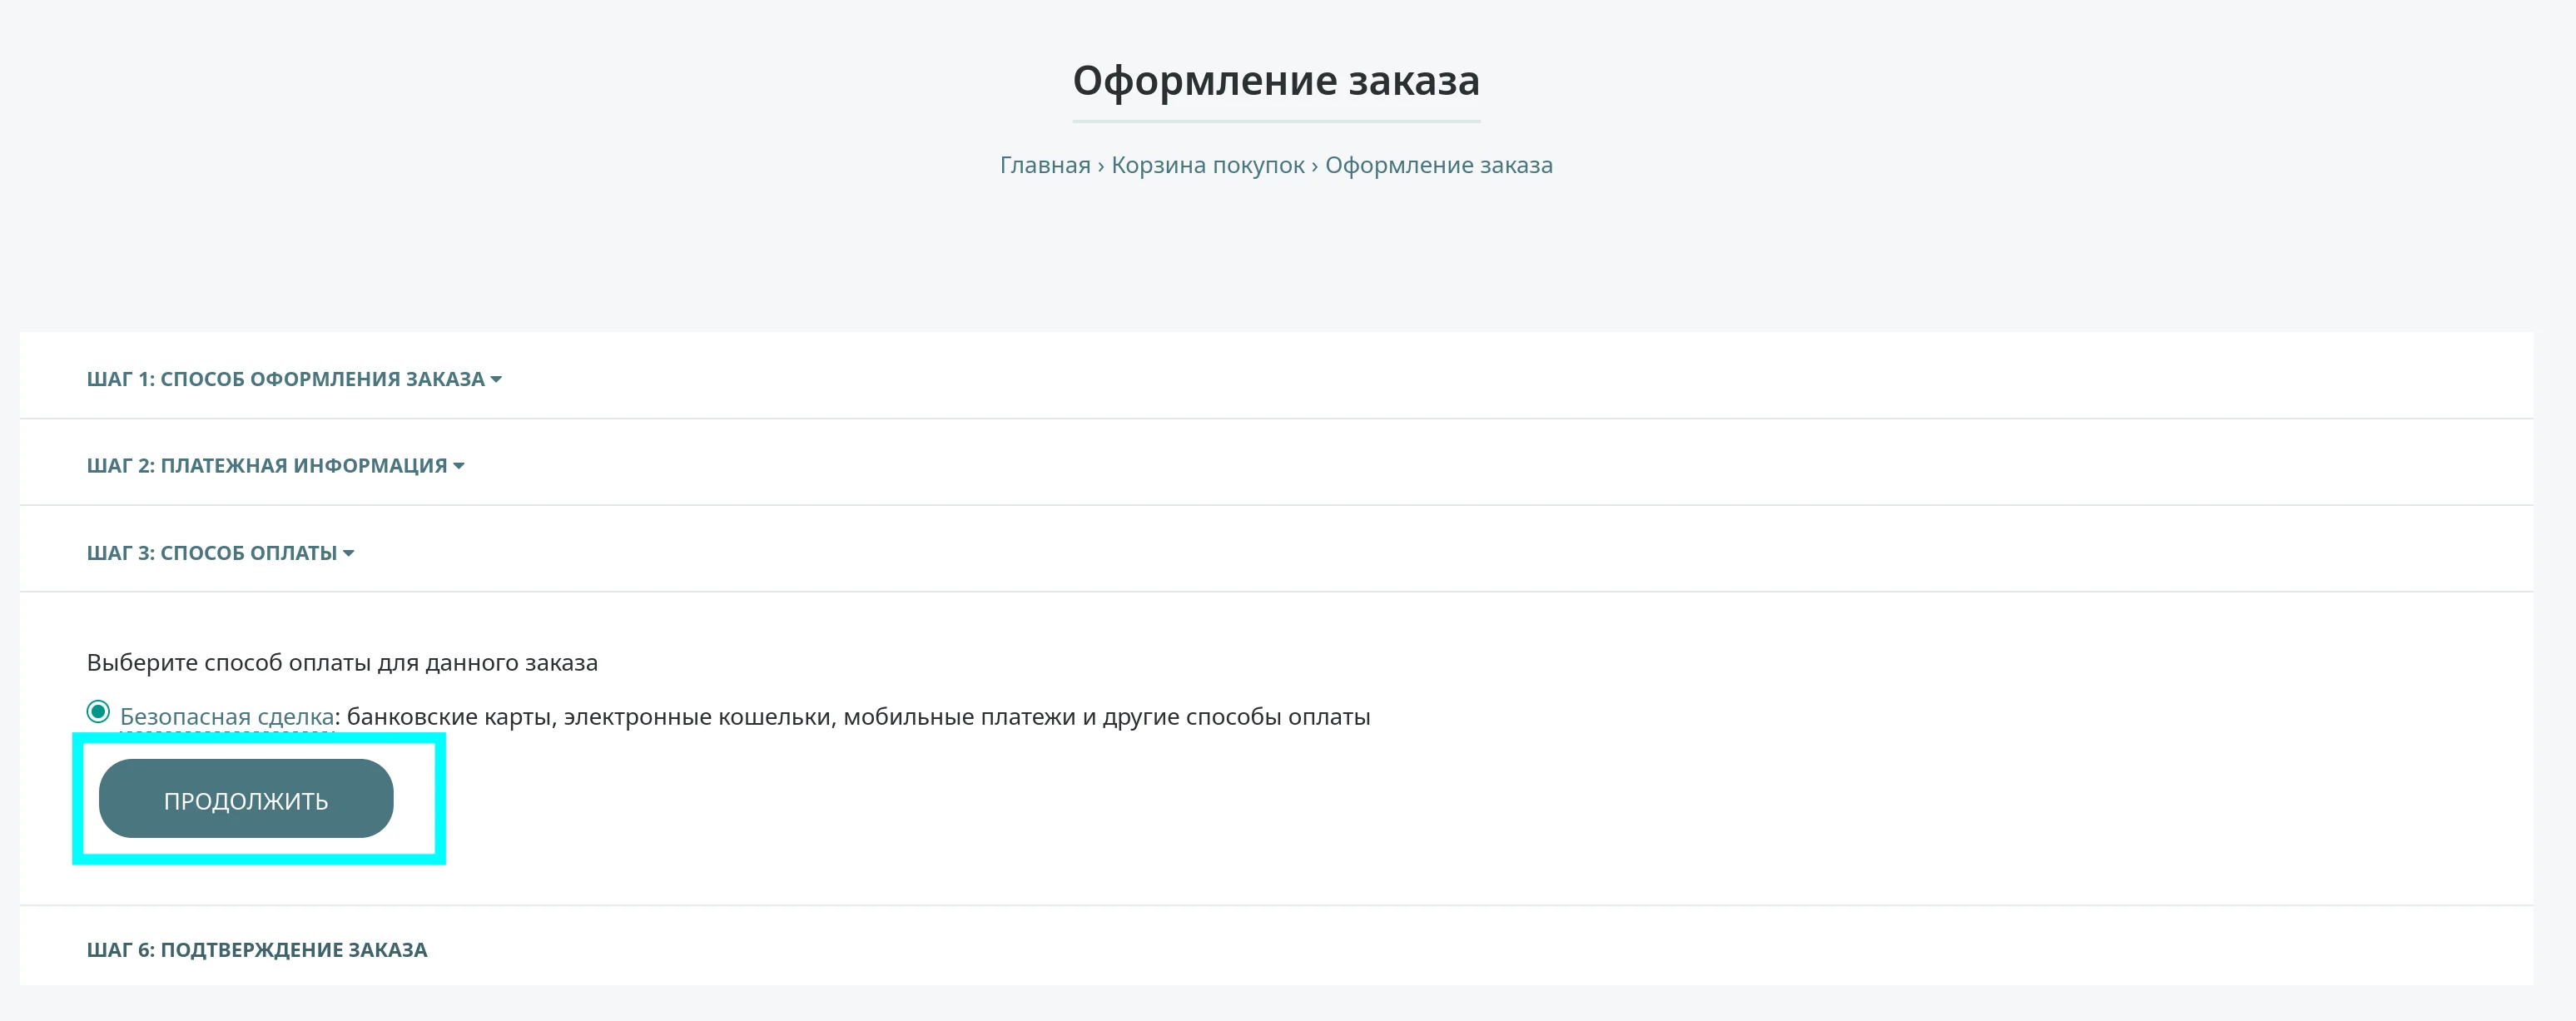
Task: Click Шаг 6: Подтверждение заказа header
Action: pyautogui.click(x=257, y=950)
